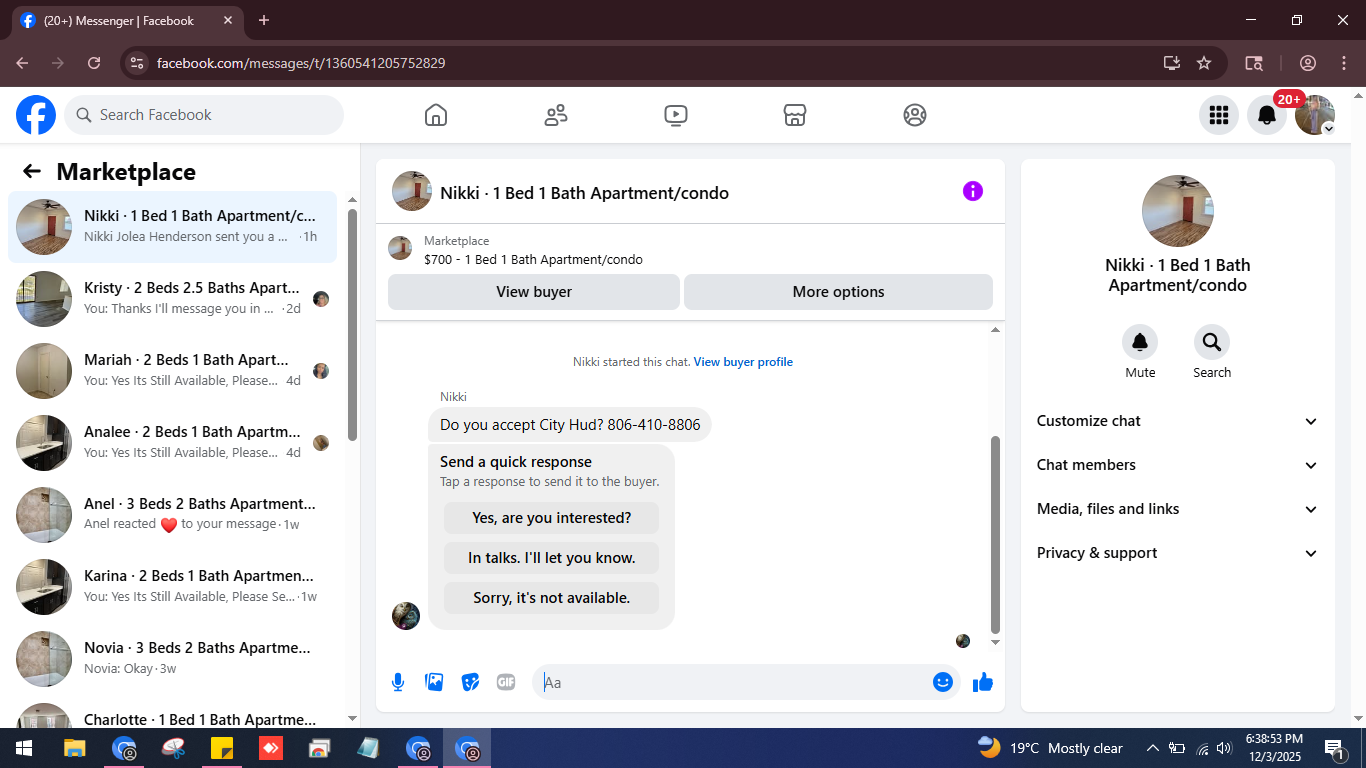1366x768 pixels.
Task: Expand Chat members section
Action: tap(1178, 465)
